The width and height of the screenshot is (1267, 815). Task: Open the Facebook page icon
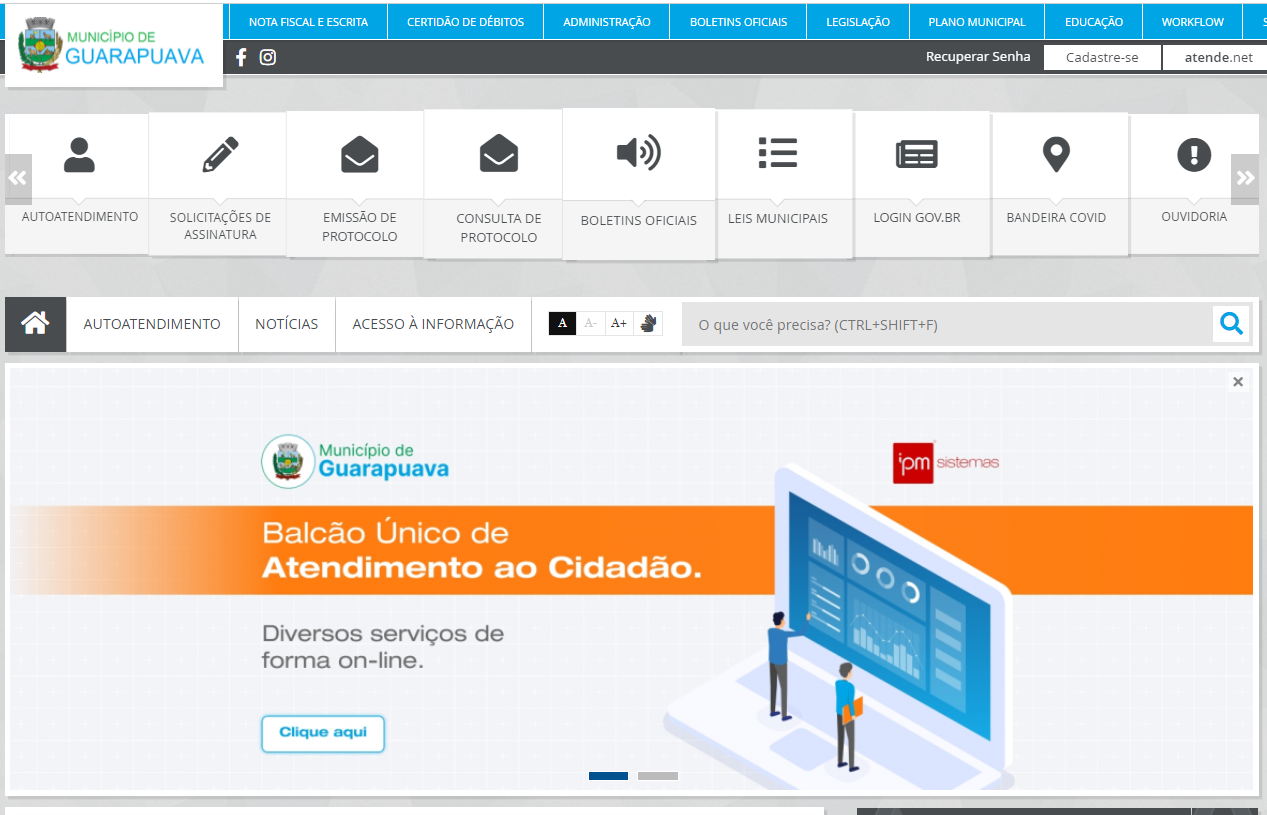241,57
